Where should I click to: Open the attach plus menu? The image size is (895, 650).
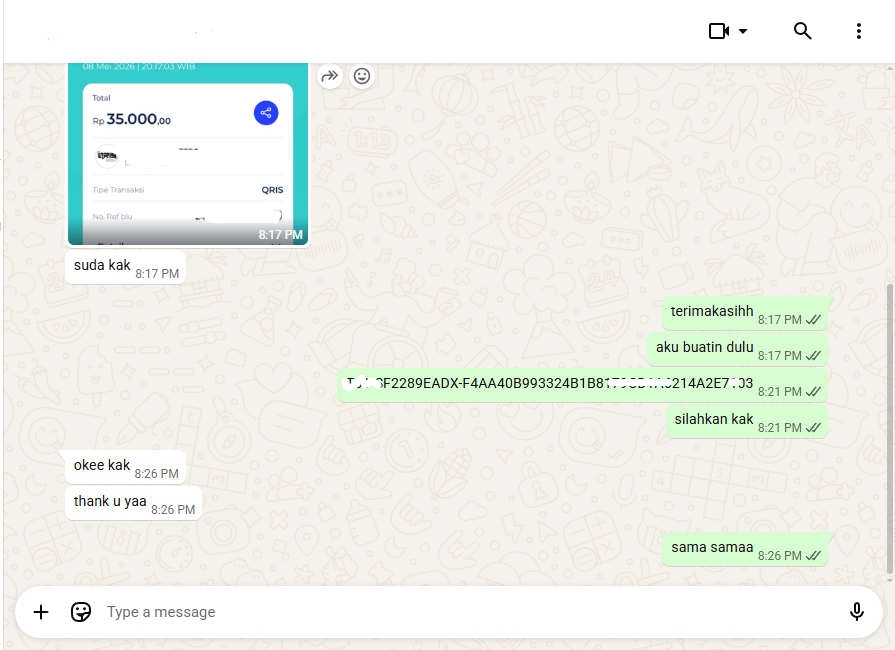[x=41, y=612]
